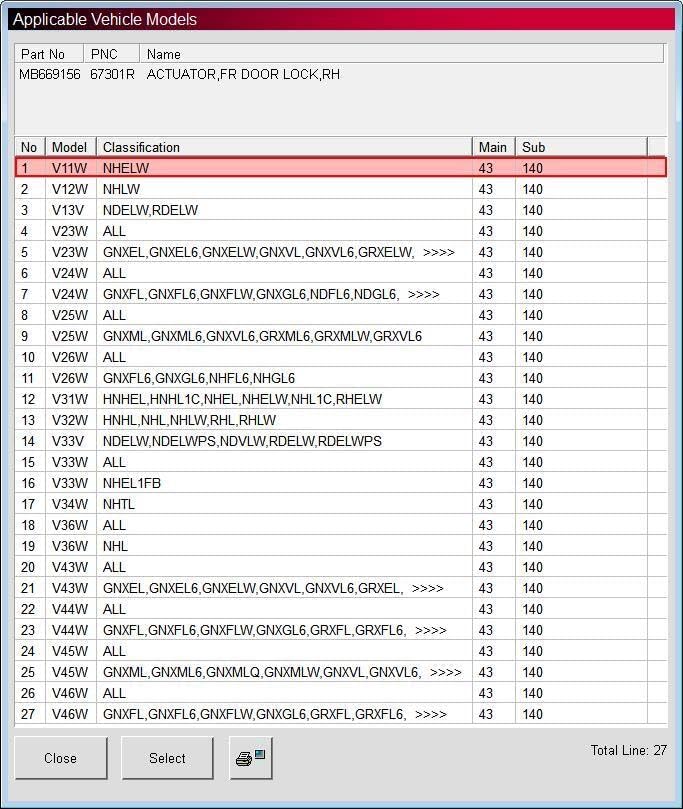Click the Classification column header

click(284, 147)
